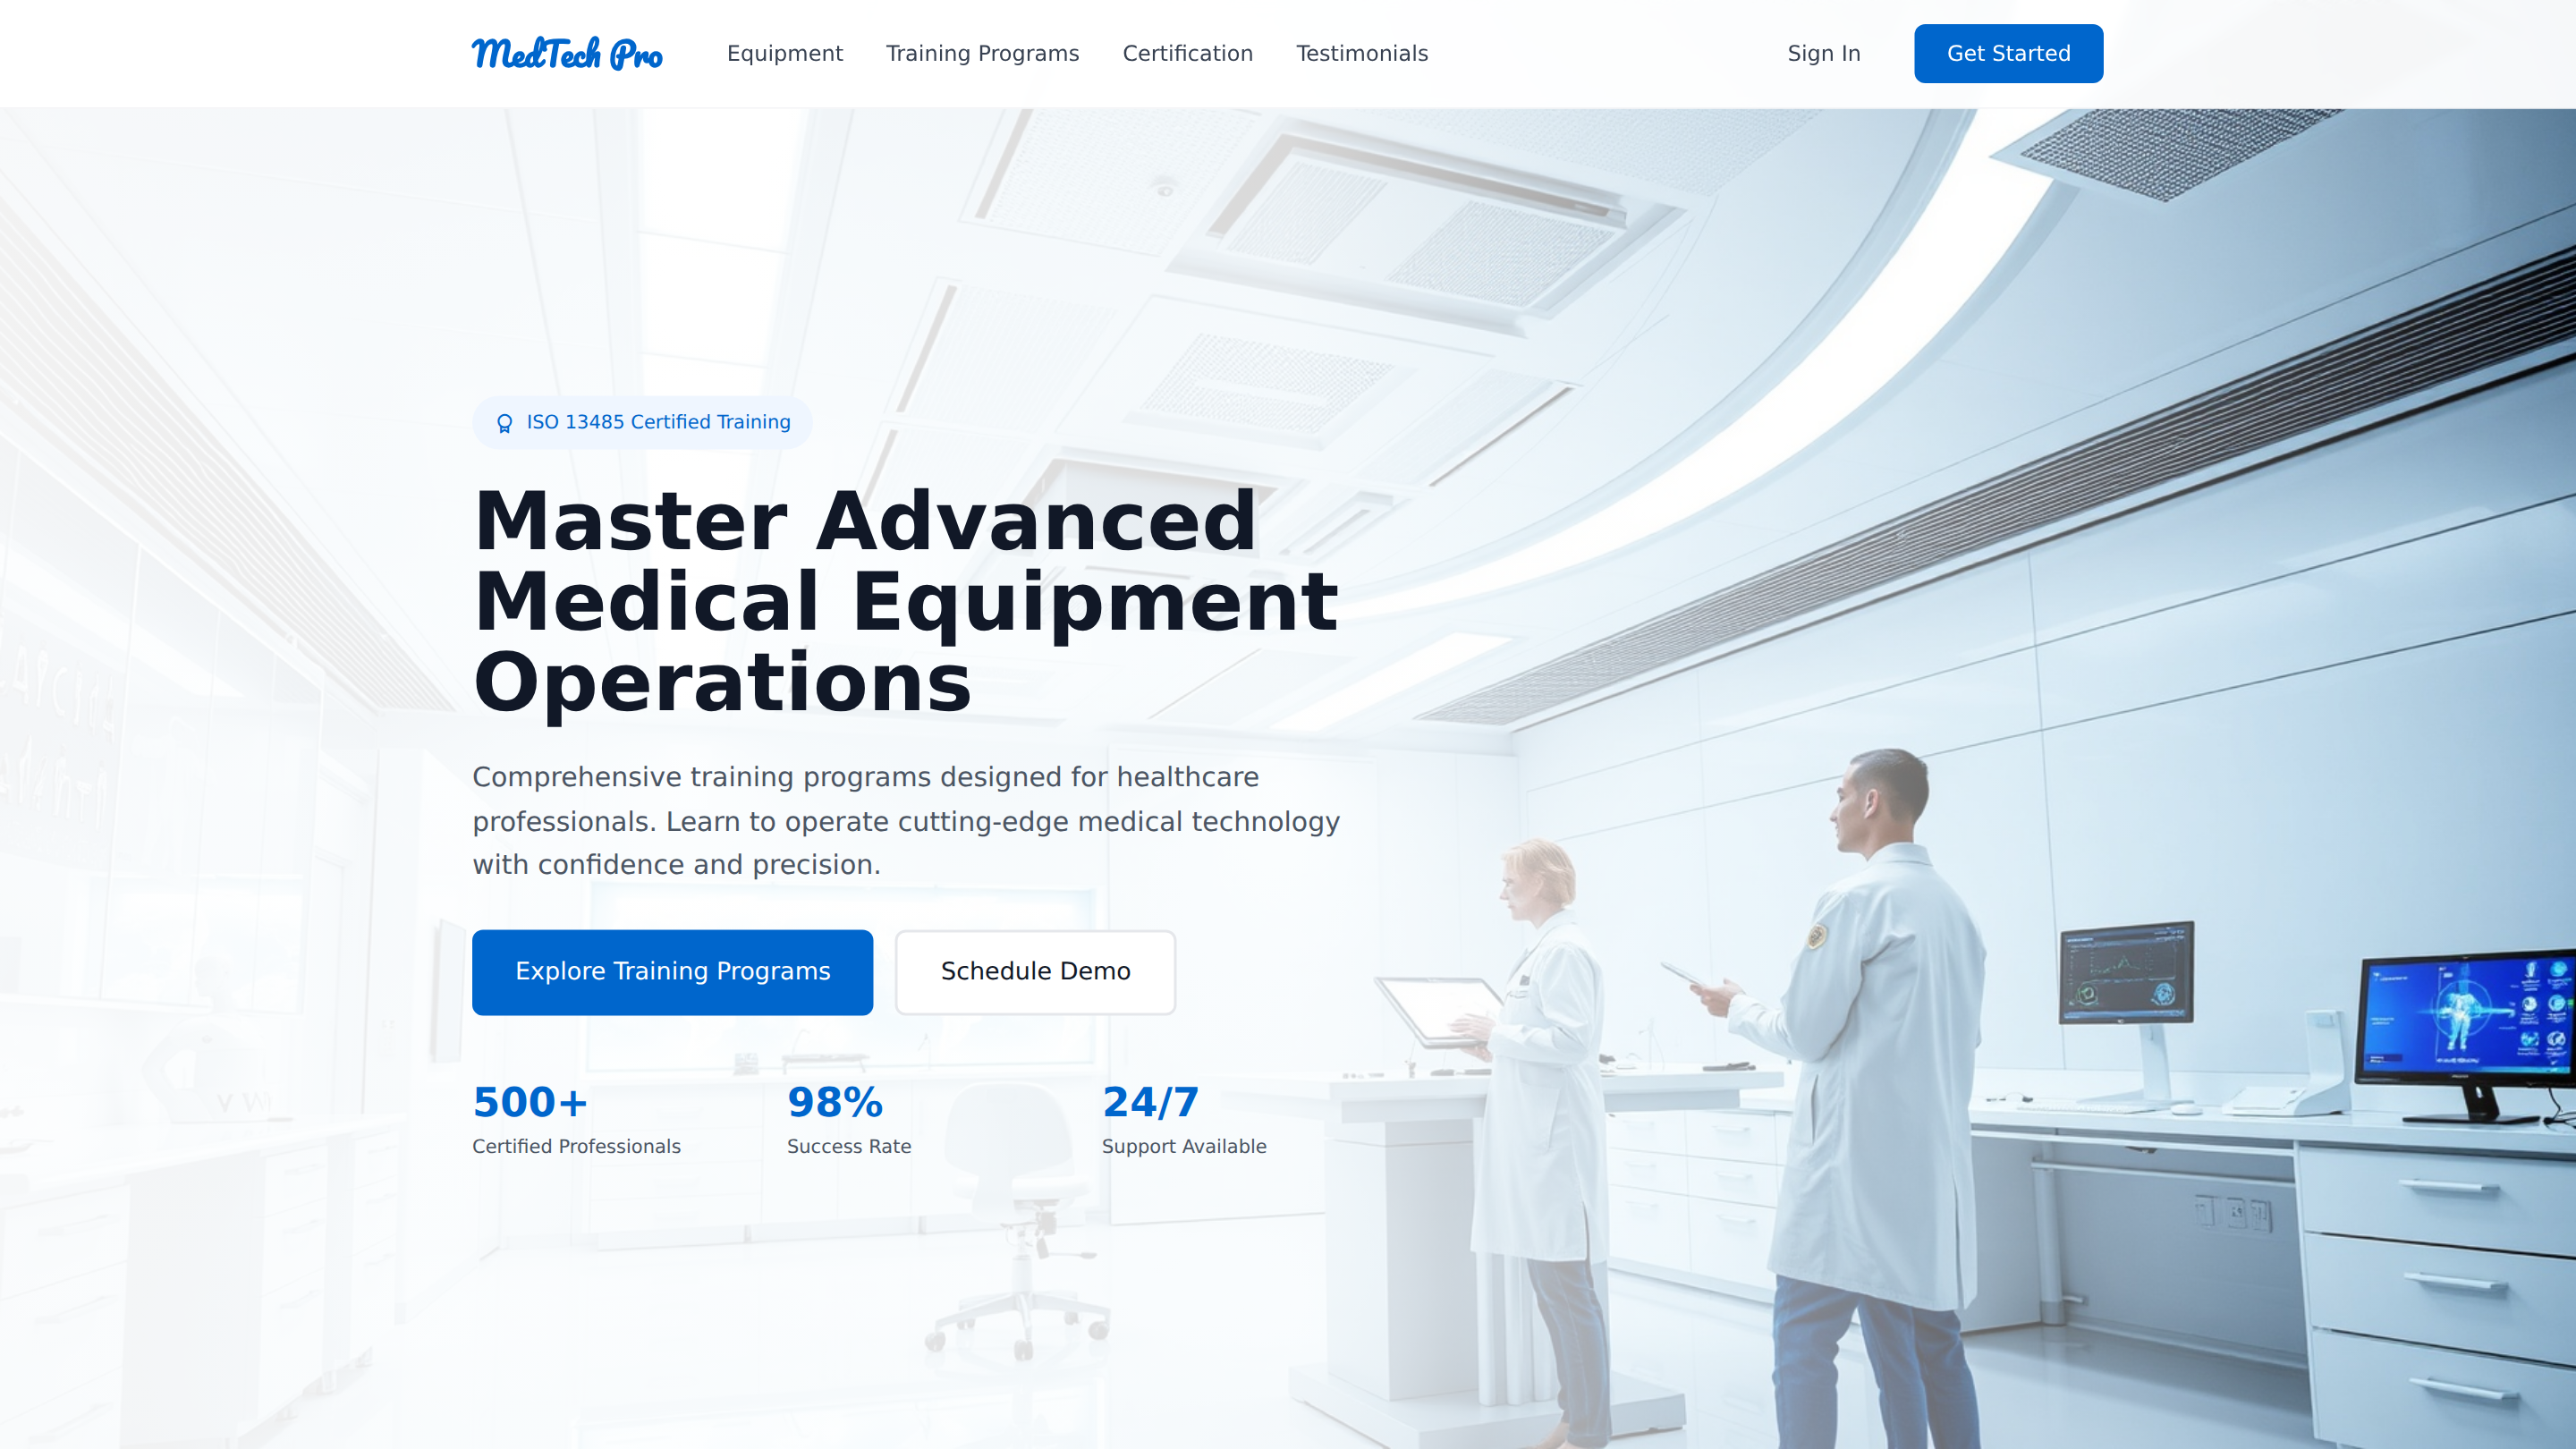Click the Schedule Demo button

(1035, 971)
